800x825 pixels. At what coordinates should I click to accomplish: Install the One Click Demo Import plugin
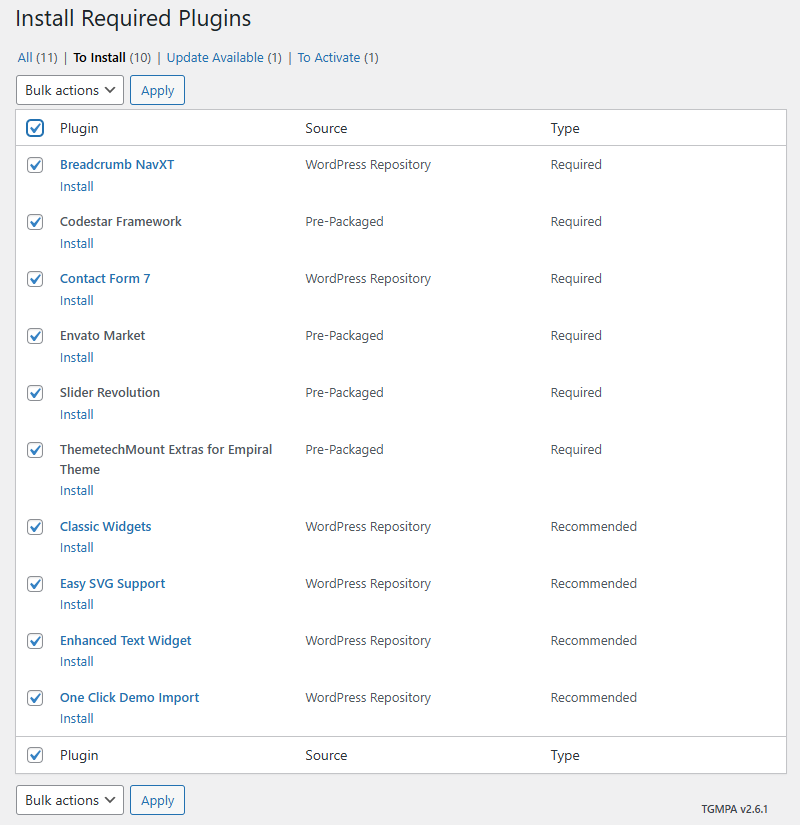[77, 718]
